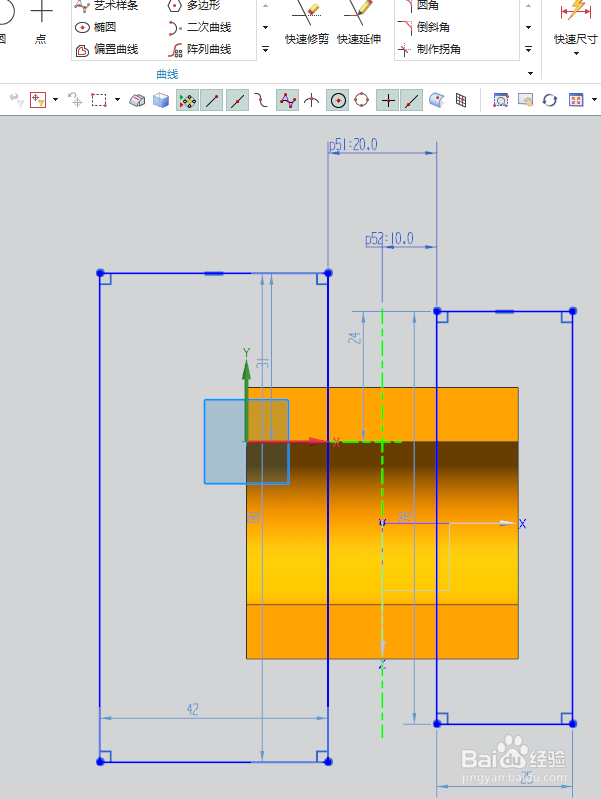This screenshot has height=799, width=601.
Task: Expand edit curve gallery customize arrow
Action: point(529,49)
